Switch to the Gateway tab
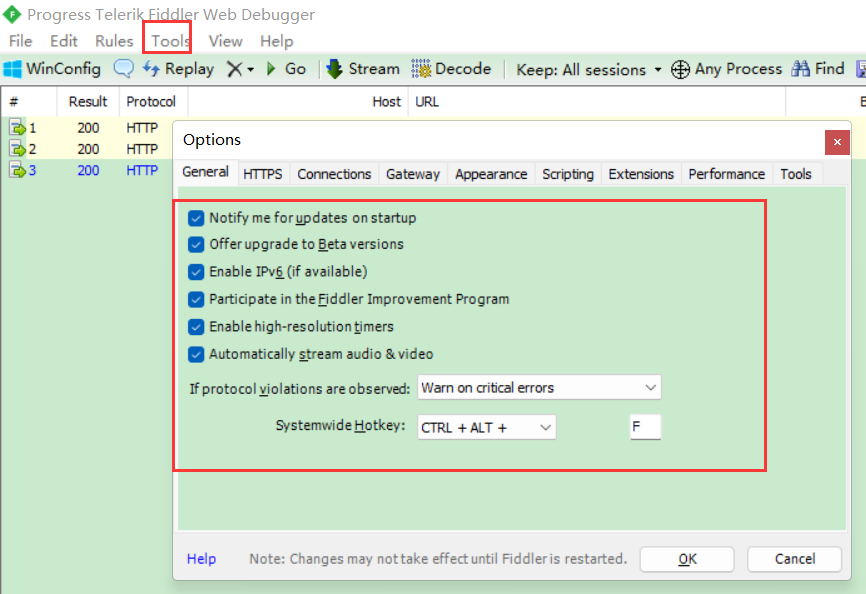Screen dimensions: 866x594 [x=413, y=174]
